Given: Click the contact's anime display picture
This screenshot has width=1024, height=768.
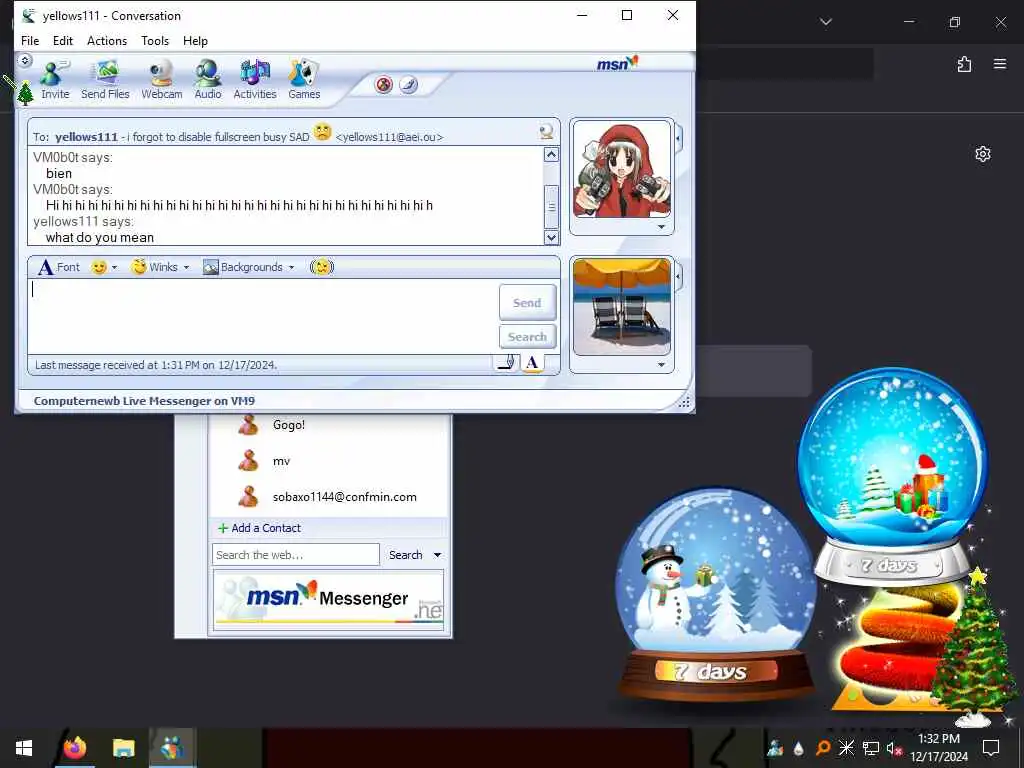Looking at the screenshot, I should click(x=622, y=170).
